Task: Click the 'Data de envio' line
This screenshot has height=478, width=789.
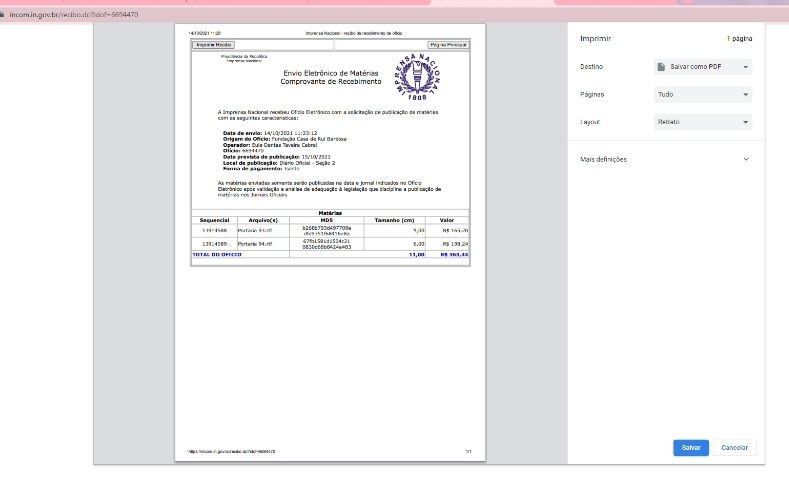Action: click(x=270, y=133)
